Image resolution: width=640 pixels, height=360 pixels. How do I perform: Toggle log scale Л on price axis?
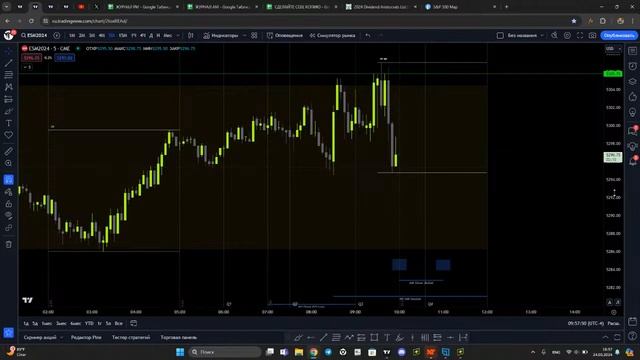click(618, 302)
